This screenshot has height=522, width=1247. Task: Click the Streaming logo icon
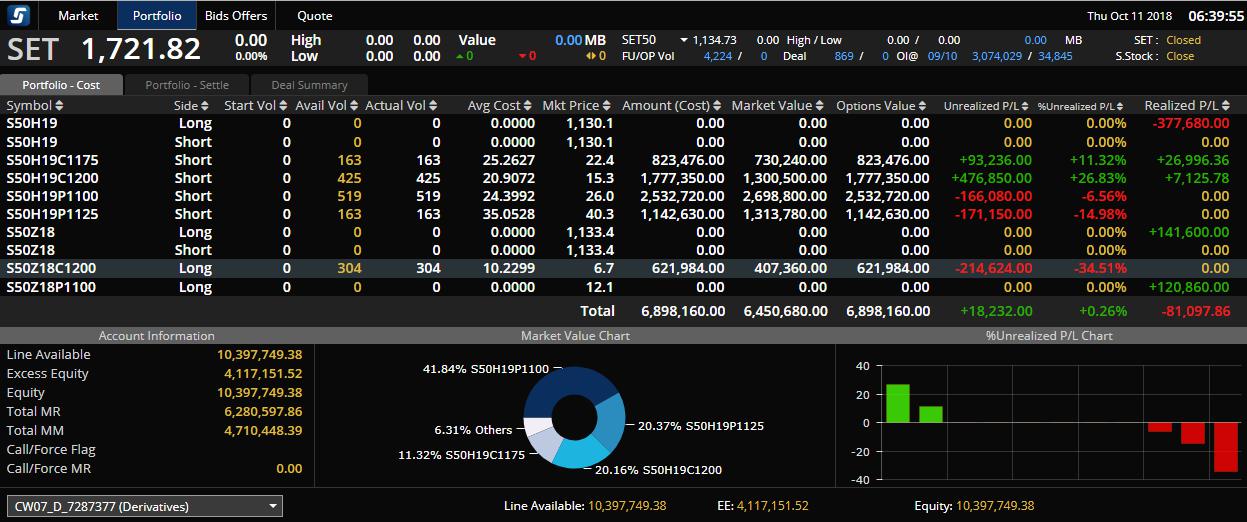[x=20, y=15]
